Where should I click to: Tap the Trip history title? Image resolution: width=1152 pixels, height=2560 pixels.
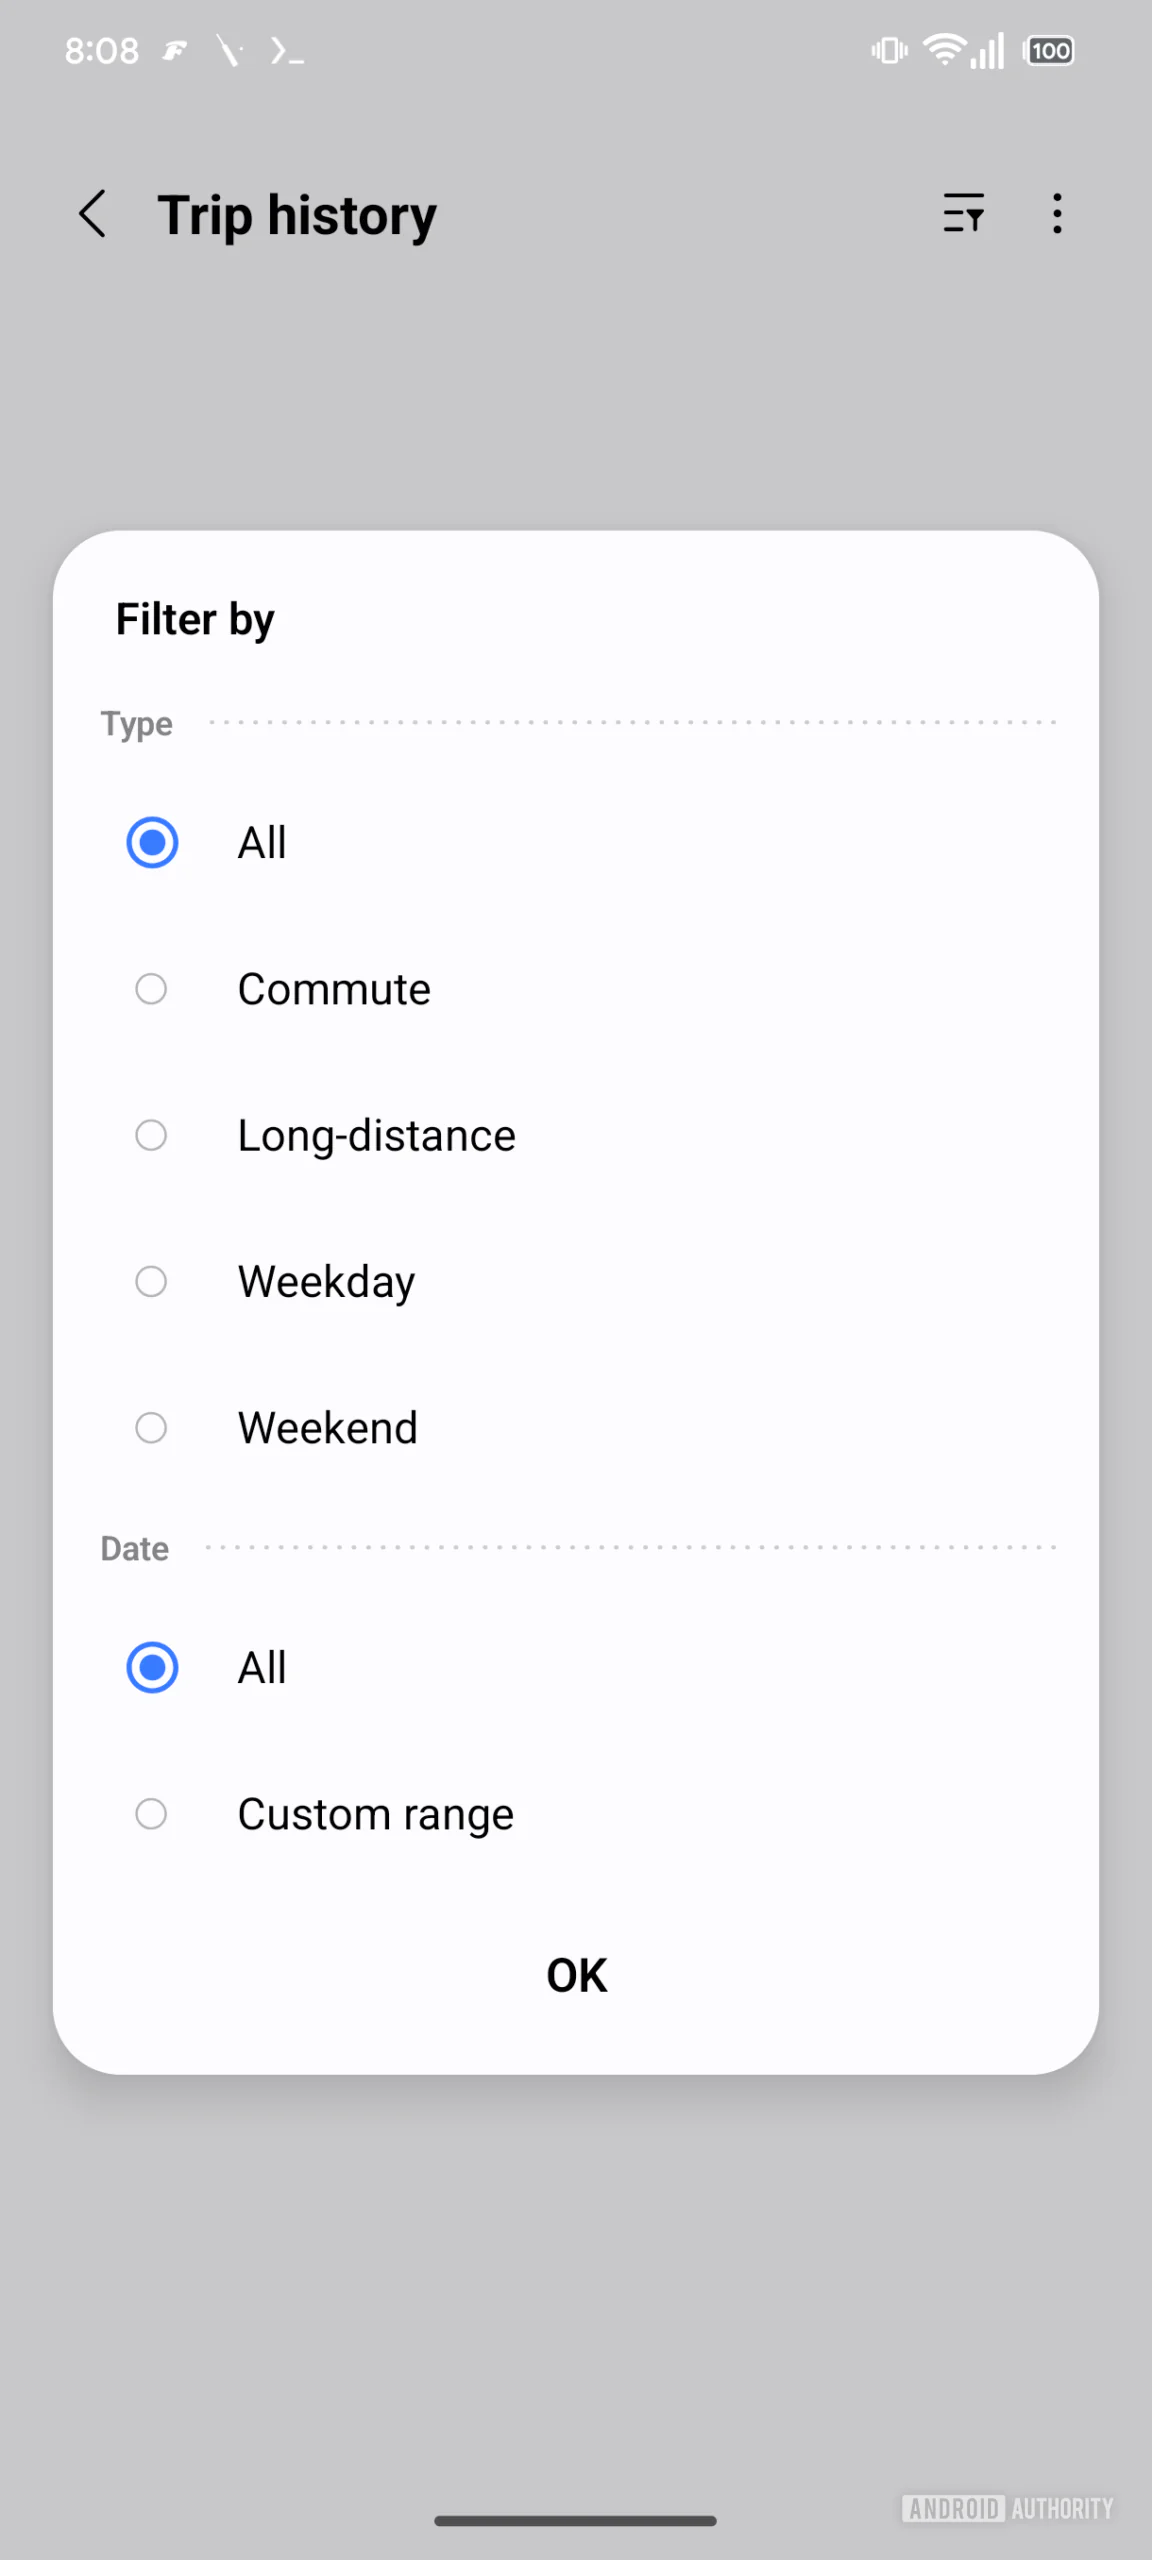click(x=297, y=216)
